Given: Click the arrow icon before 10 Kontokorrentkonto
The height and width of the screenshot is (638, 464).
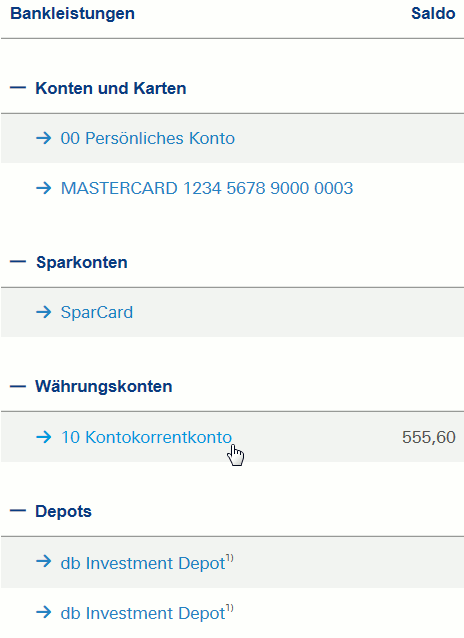Looking at the screenshot, I should (x=44, y=437).
